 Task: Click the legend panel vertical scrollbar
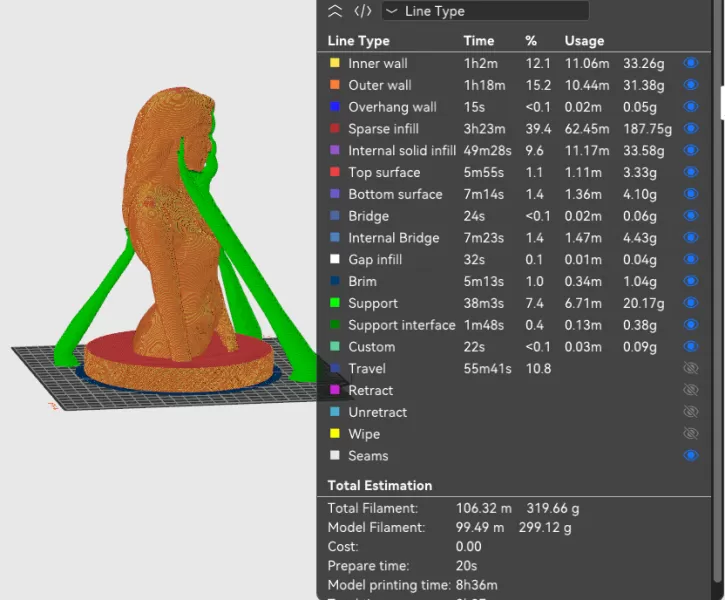tap(721, 100)
